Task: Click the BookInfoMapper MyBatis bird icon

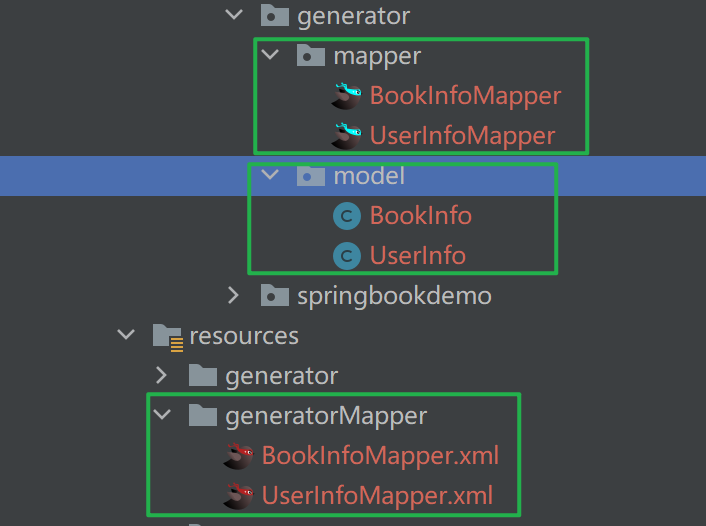Action: 347,96
